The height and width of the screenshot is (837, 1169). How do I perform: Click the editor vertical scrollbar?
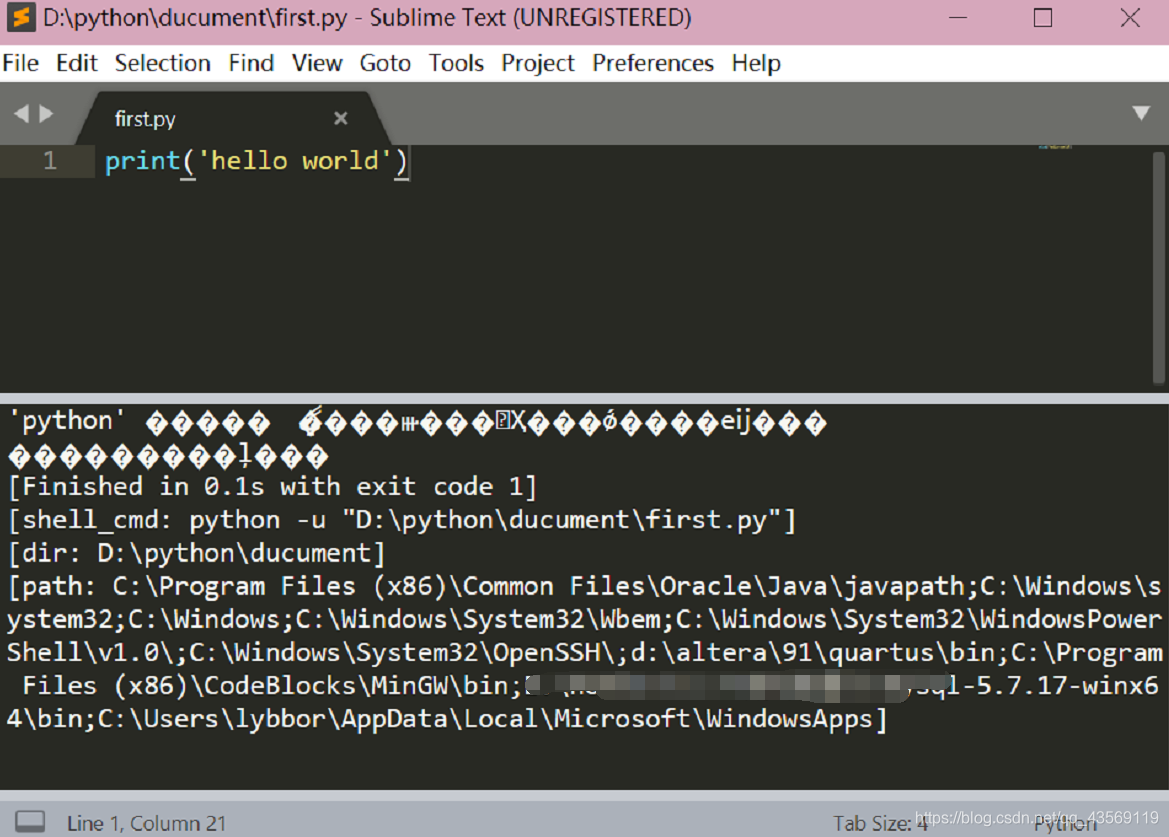tap(1159, 268)
